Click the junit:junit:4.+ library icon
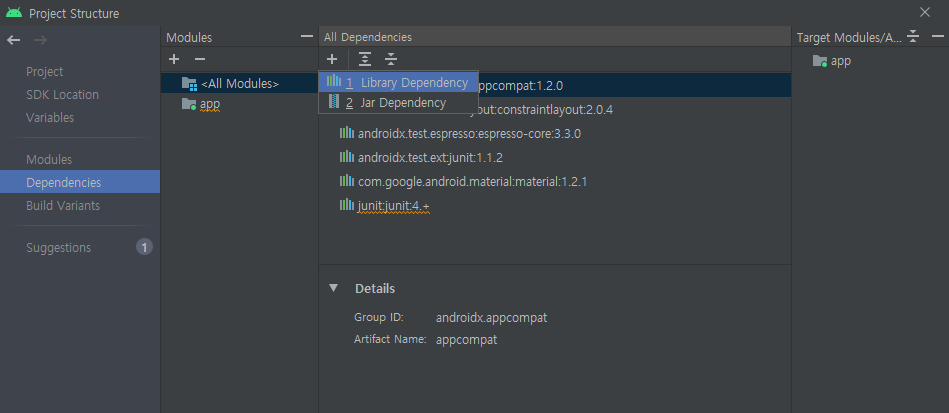The width and height of the screenshot is (949, 413). point(347,205)
